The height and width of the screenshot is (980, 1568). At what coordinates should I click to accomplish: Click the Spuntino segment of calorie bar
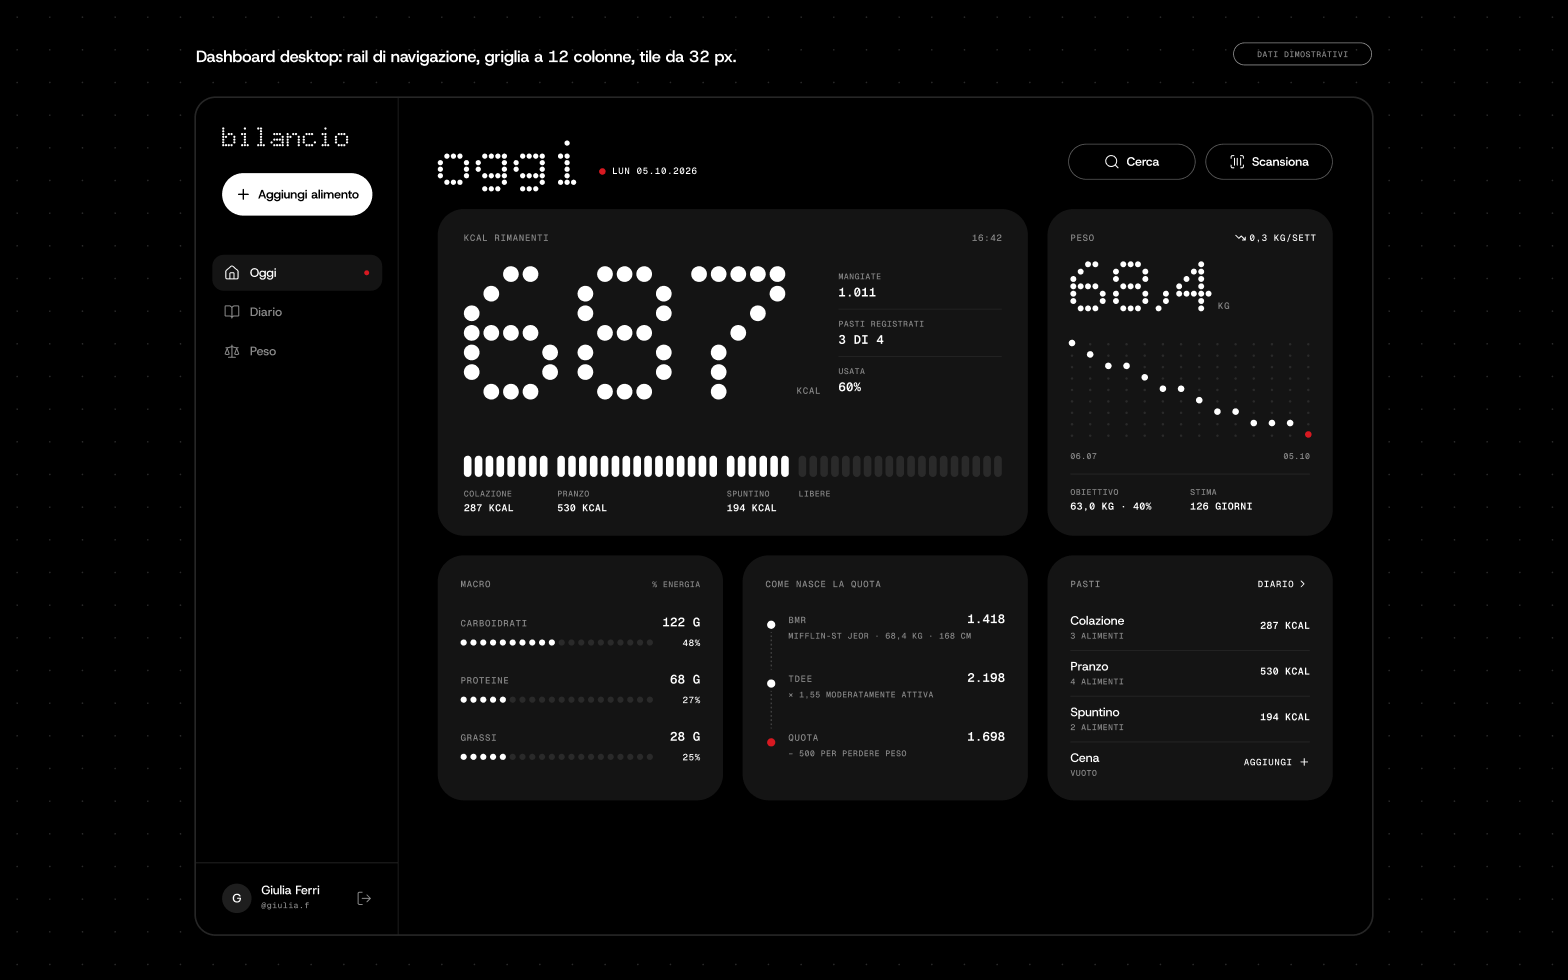(x=758, y=466)
